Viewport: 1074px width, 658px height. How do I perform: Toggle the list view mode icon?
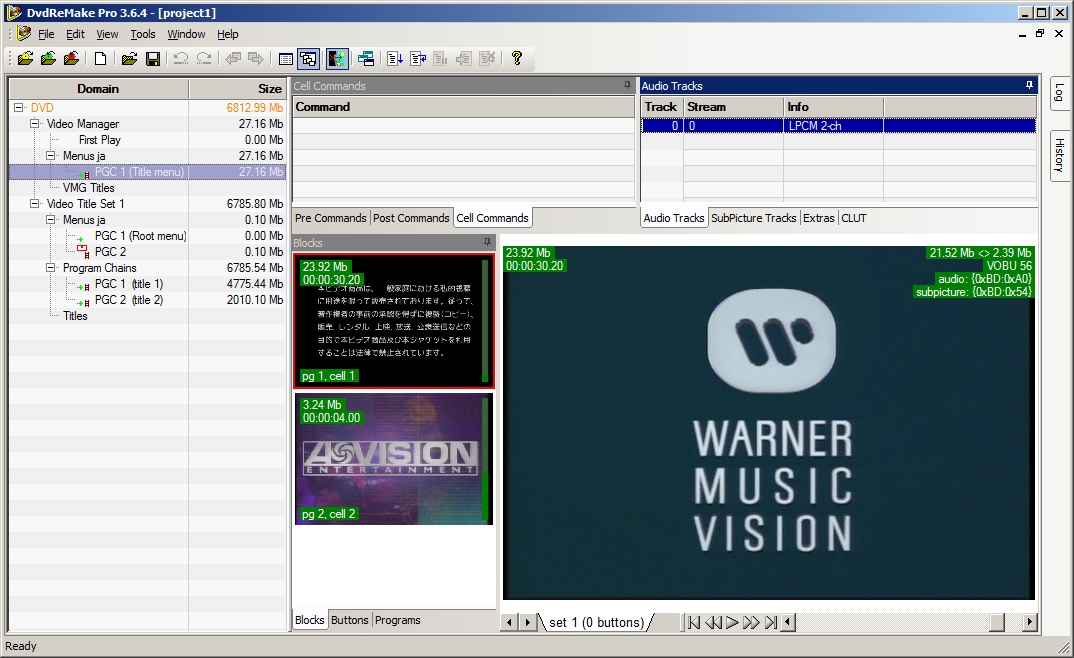pos(286,59)
